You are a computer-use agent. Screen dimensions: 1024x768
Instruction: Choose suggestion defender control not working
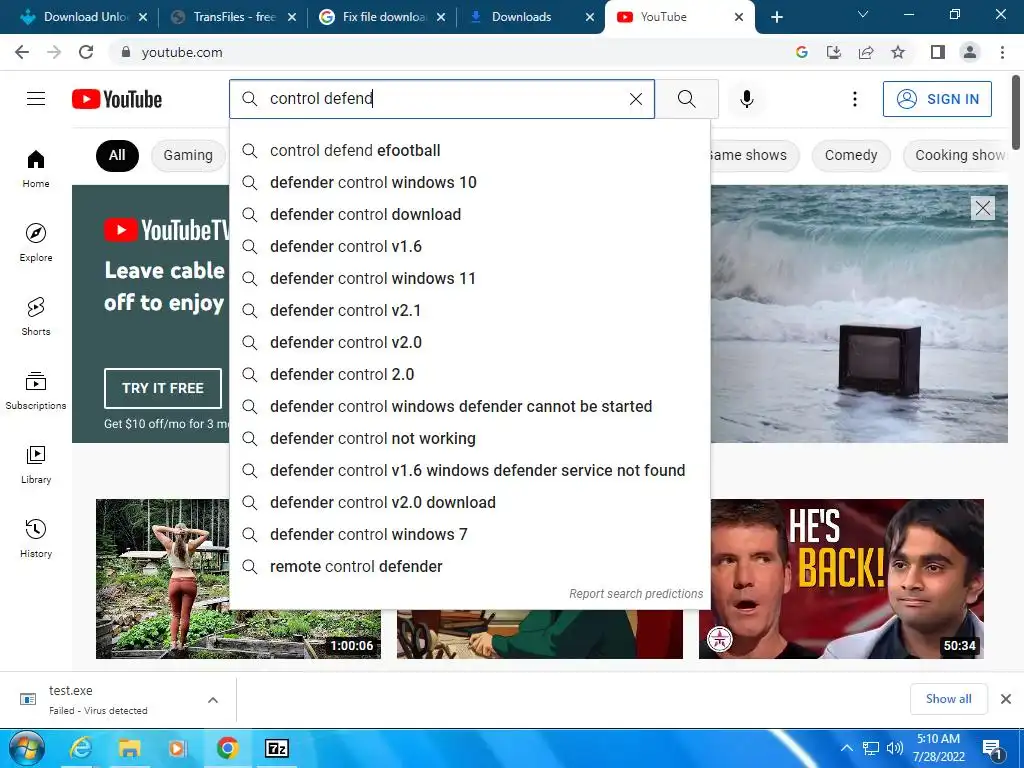470,439
